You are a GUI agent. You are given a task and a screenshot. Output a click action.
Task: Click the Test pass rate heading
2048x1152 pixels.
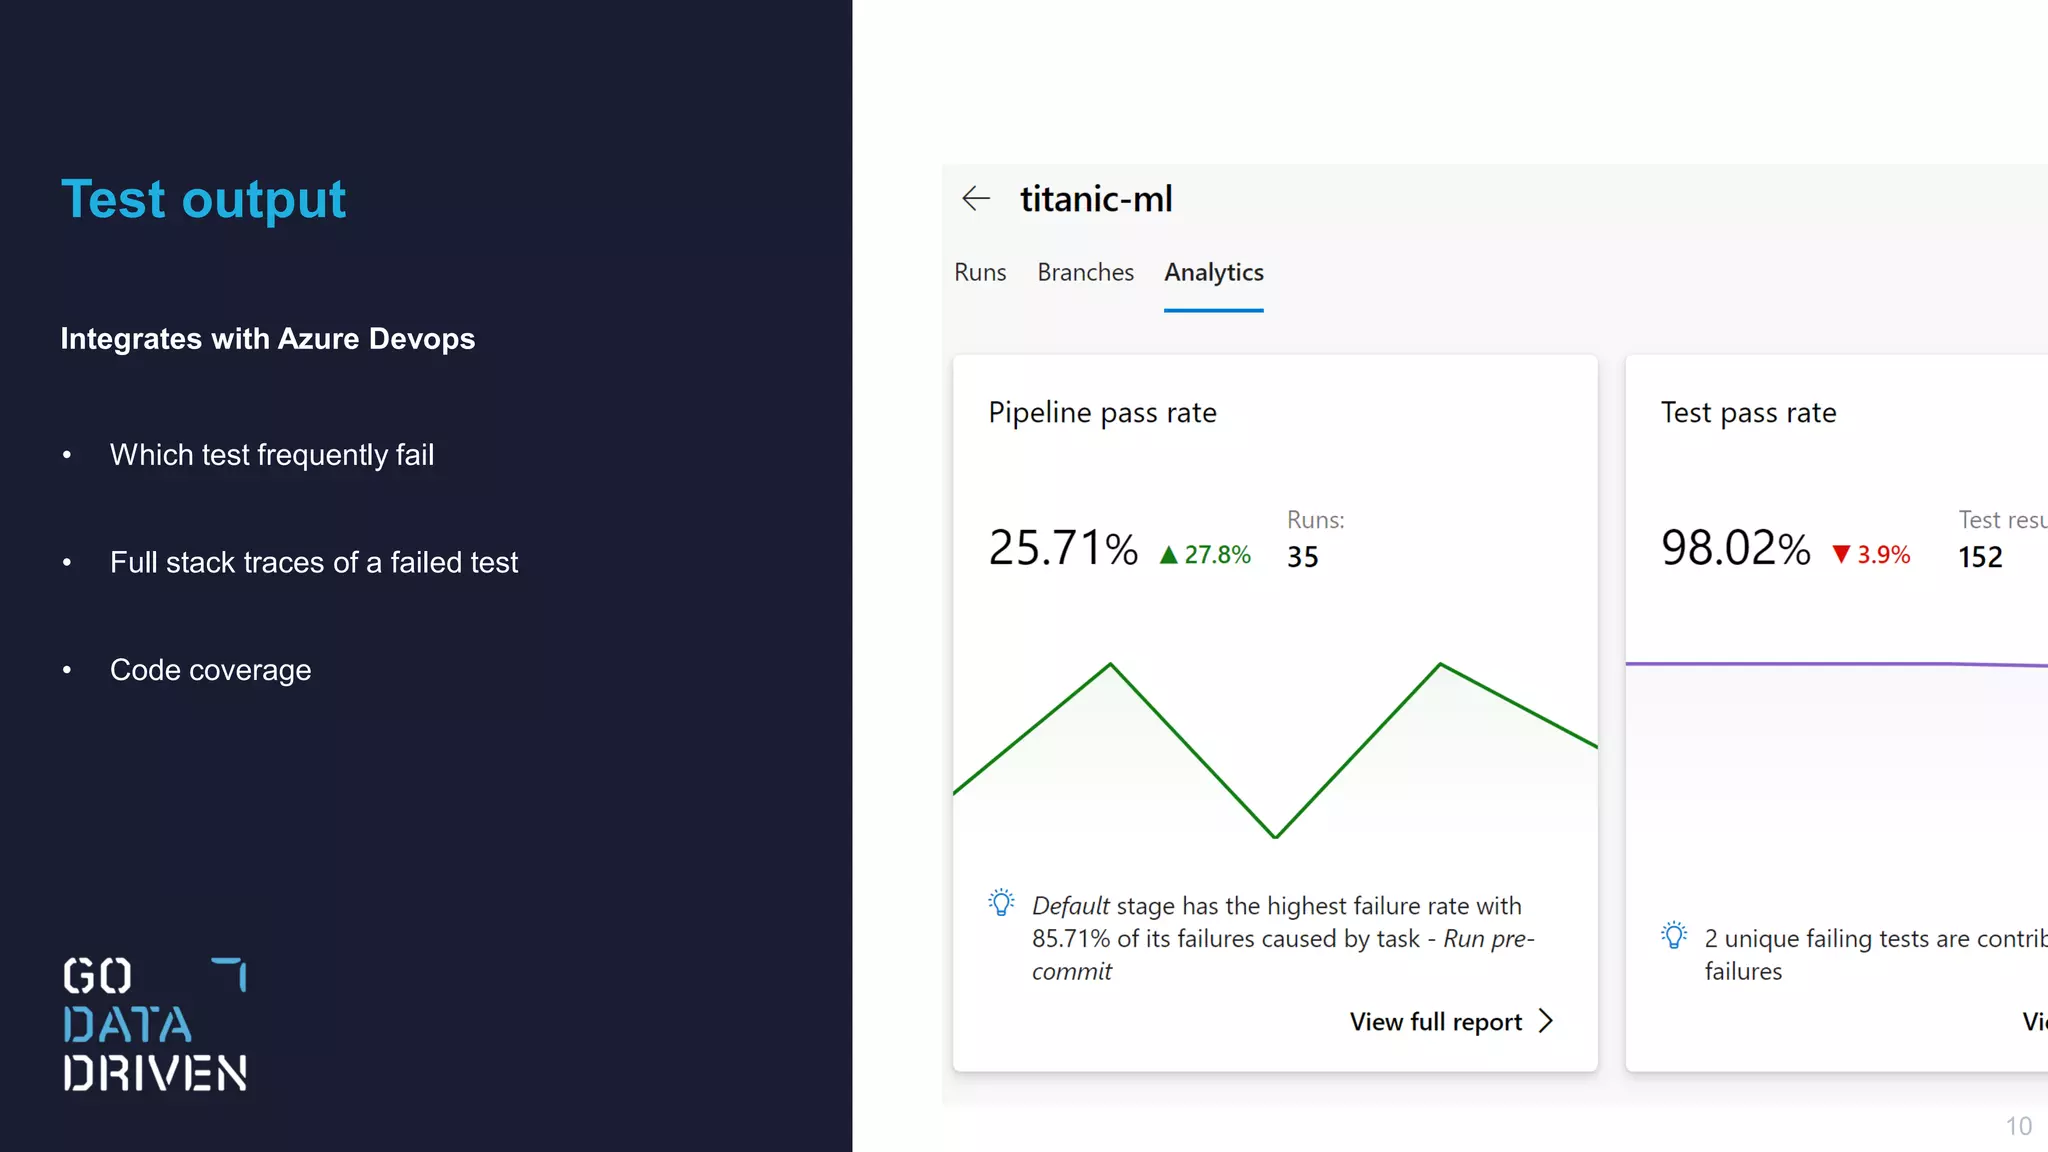point(1748,413)
